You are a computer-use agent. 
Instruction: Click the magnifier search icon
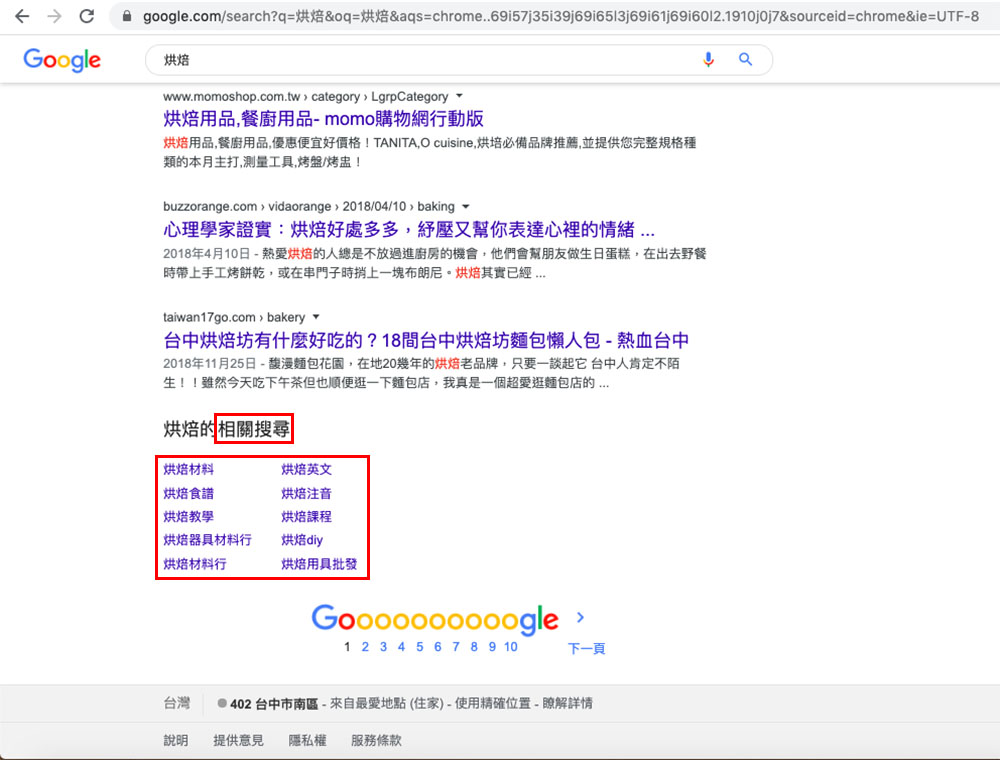pyautogui.click(x=745, y=60)
